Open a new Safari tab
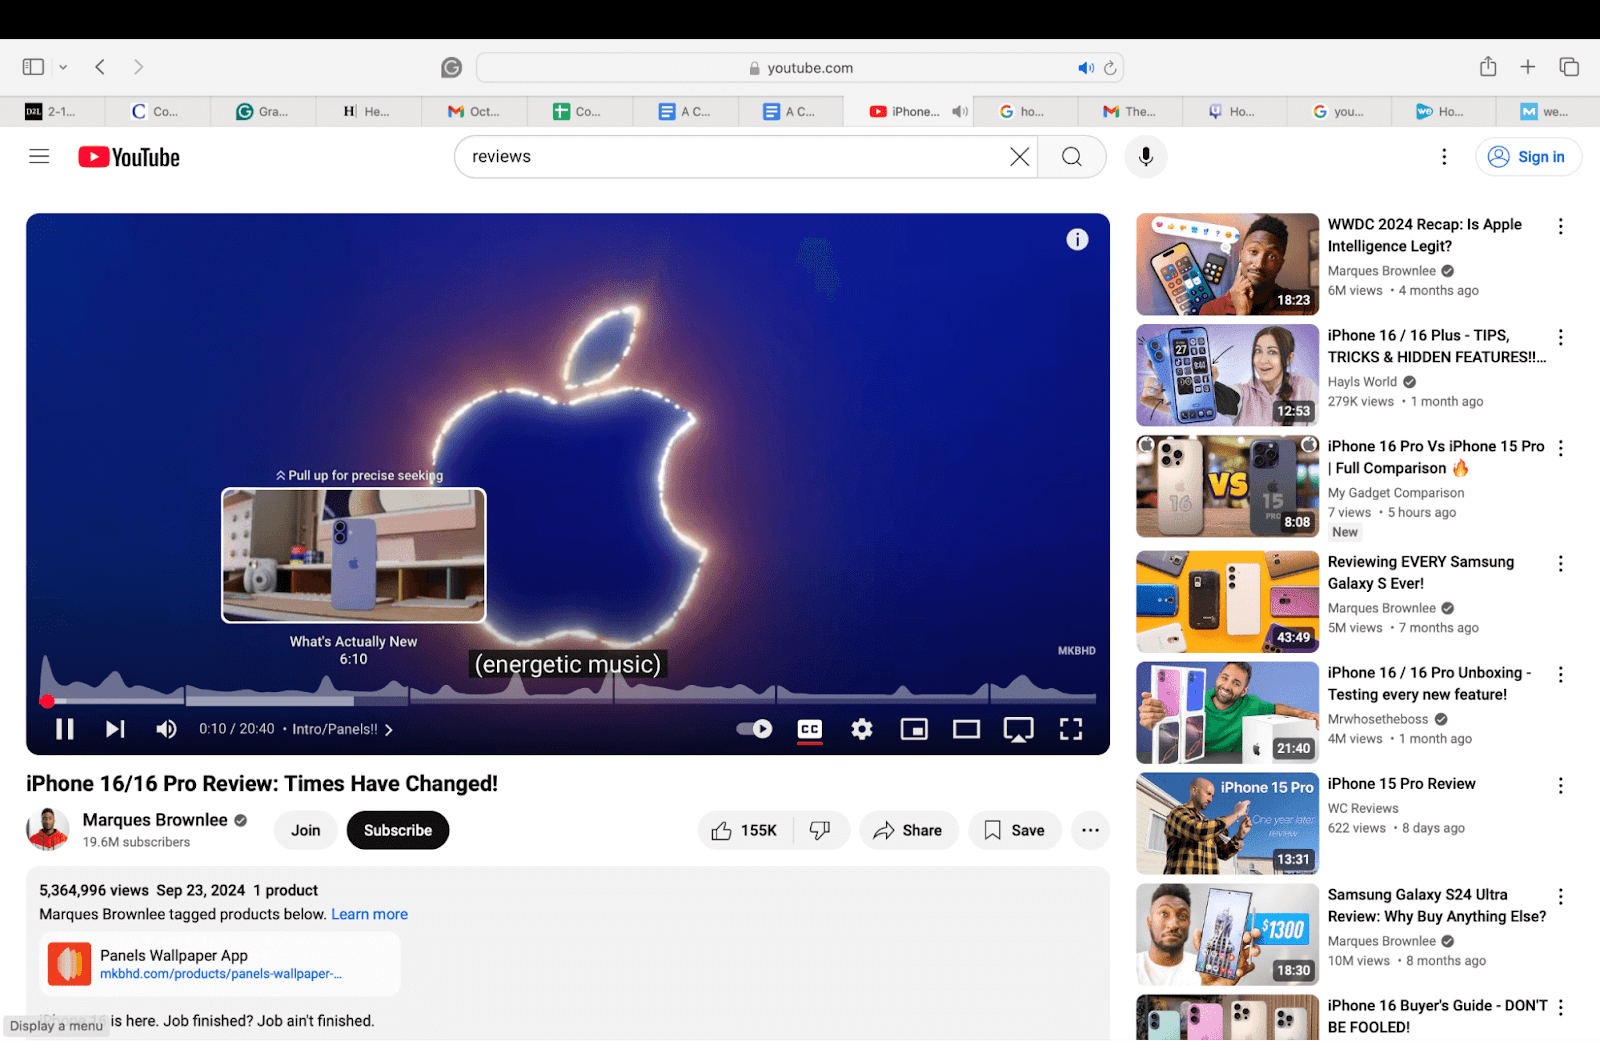The width and height of the screenshot is (1600, 1041). pos(1528,67)
